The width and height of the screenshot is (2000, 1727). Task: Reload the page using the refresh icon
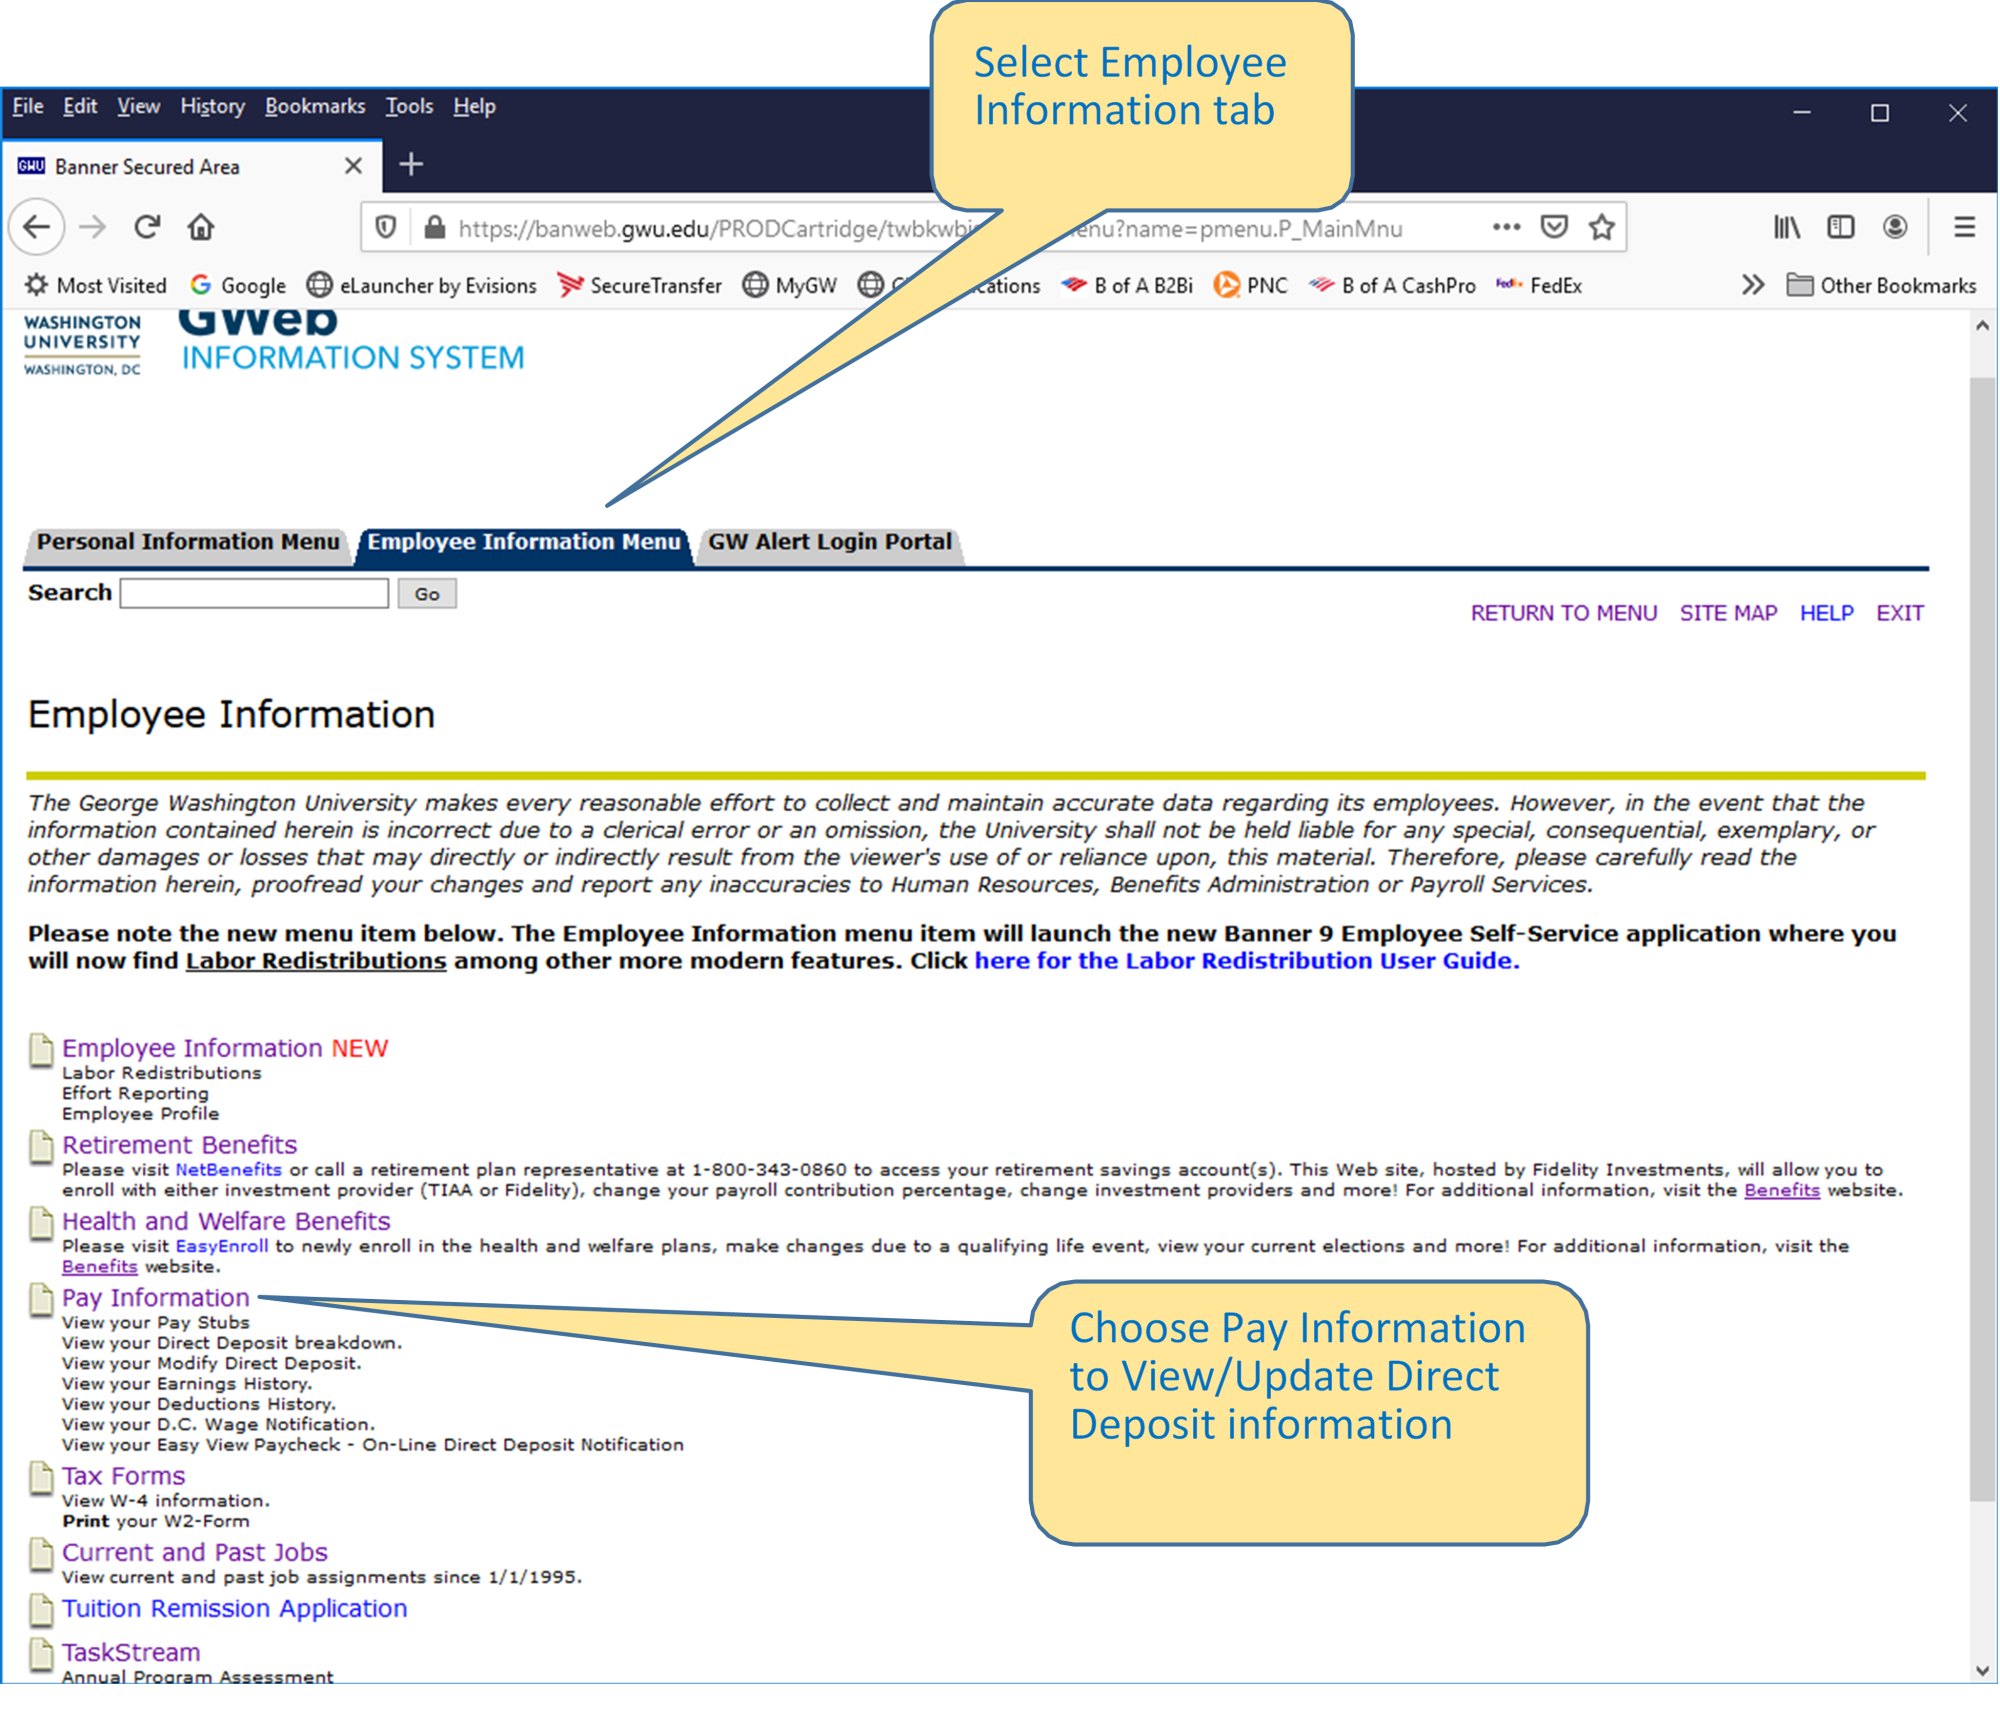click(x=147, y=227)
